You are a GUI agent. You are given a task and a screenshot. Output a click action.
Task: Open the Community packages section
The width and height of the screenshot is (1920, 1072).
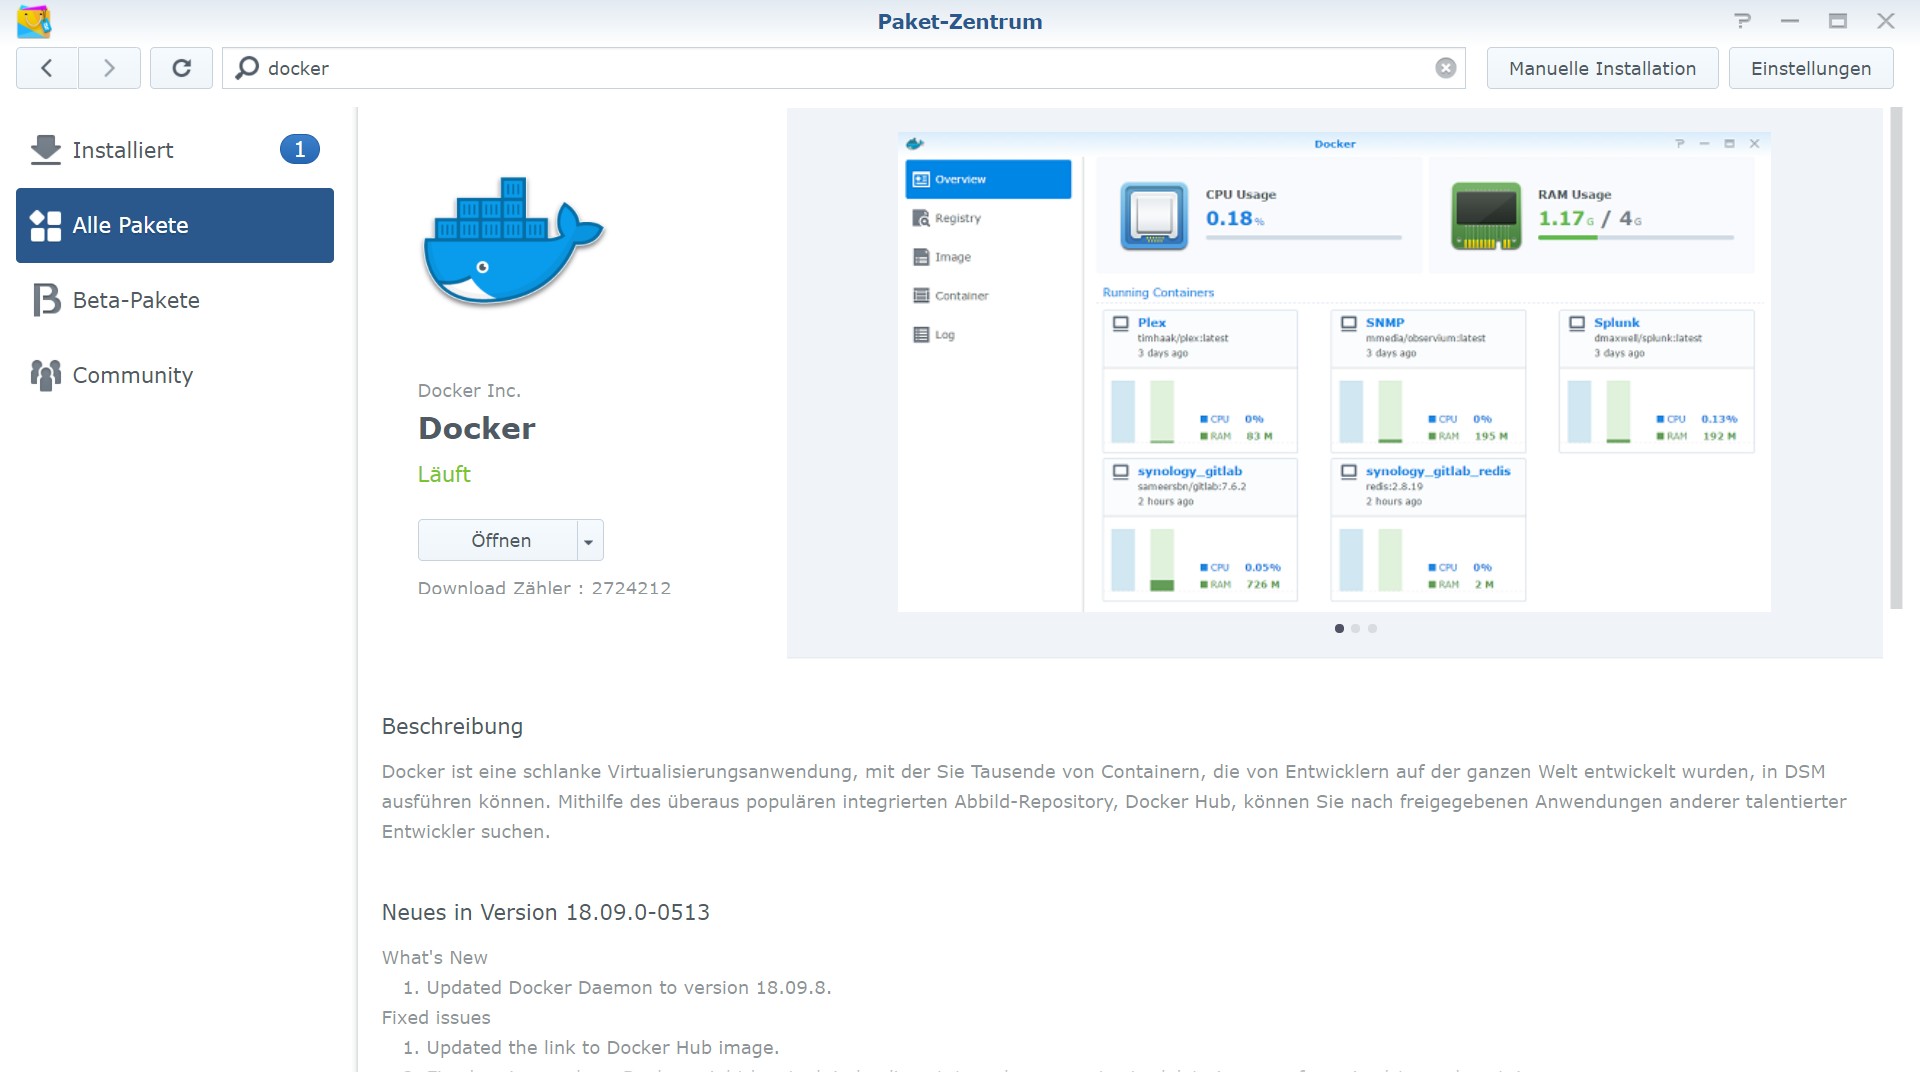[44, 375]
